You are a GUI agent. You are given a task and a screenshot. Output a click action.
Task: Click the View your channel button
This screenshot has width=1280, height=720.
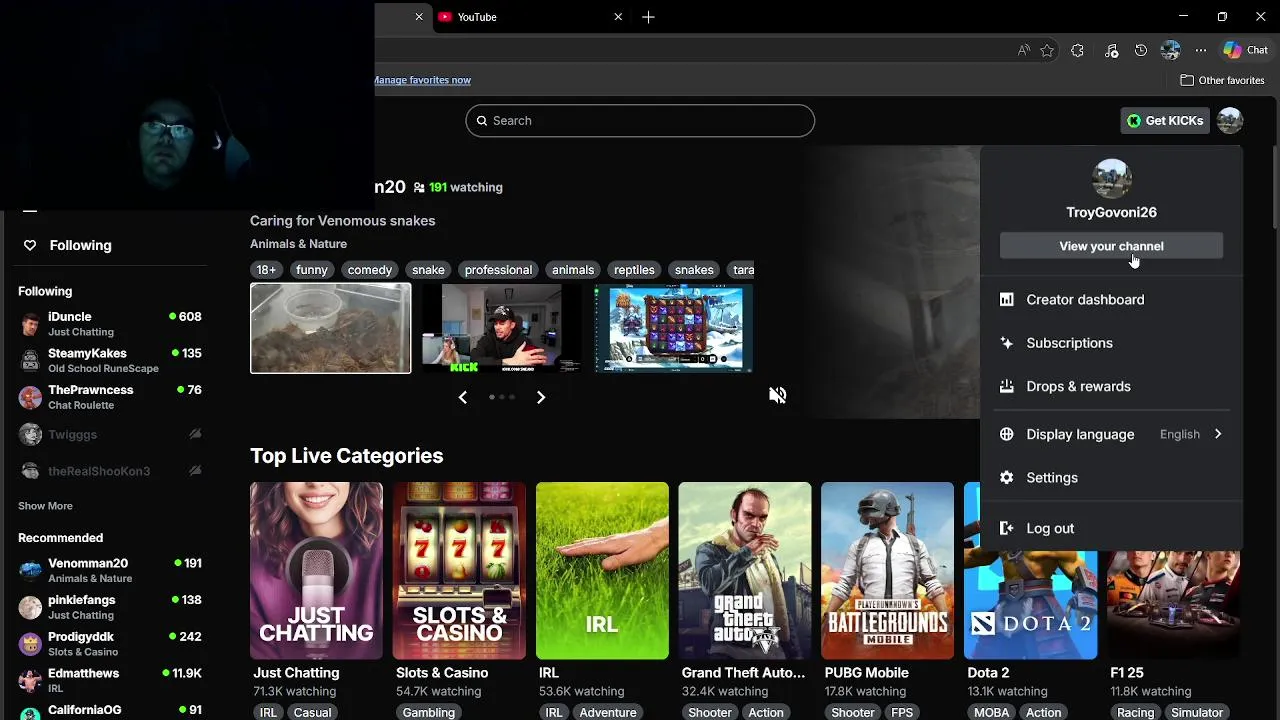[1111, 246]
